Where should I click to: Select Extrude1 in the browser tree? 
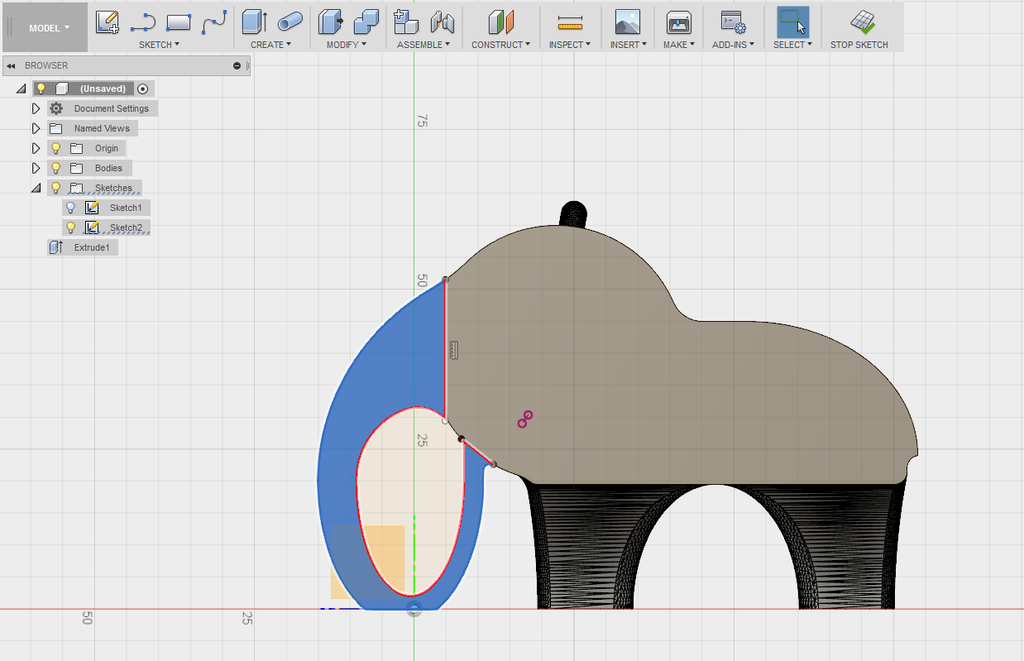pyautogui.click(x=91, y=247)
